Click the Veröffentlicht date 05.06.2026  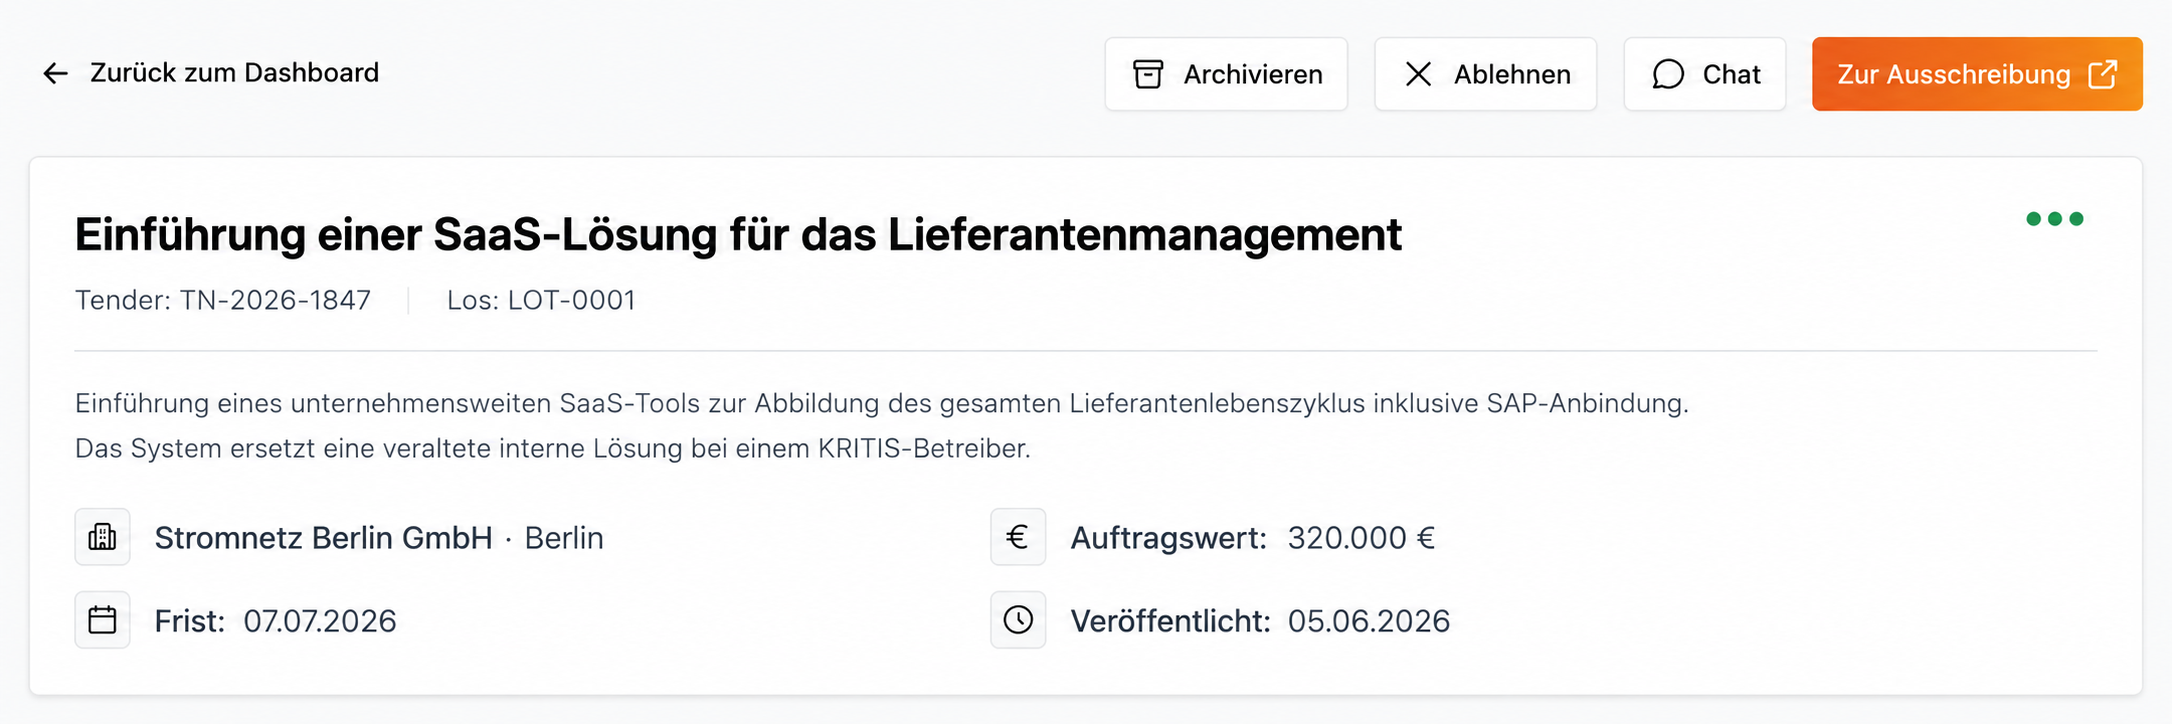click(x=1369, y=621)
